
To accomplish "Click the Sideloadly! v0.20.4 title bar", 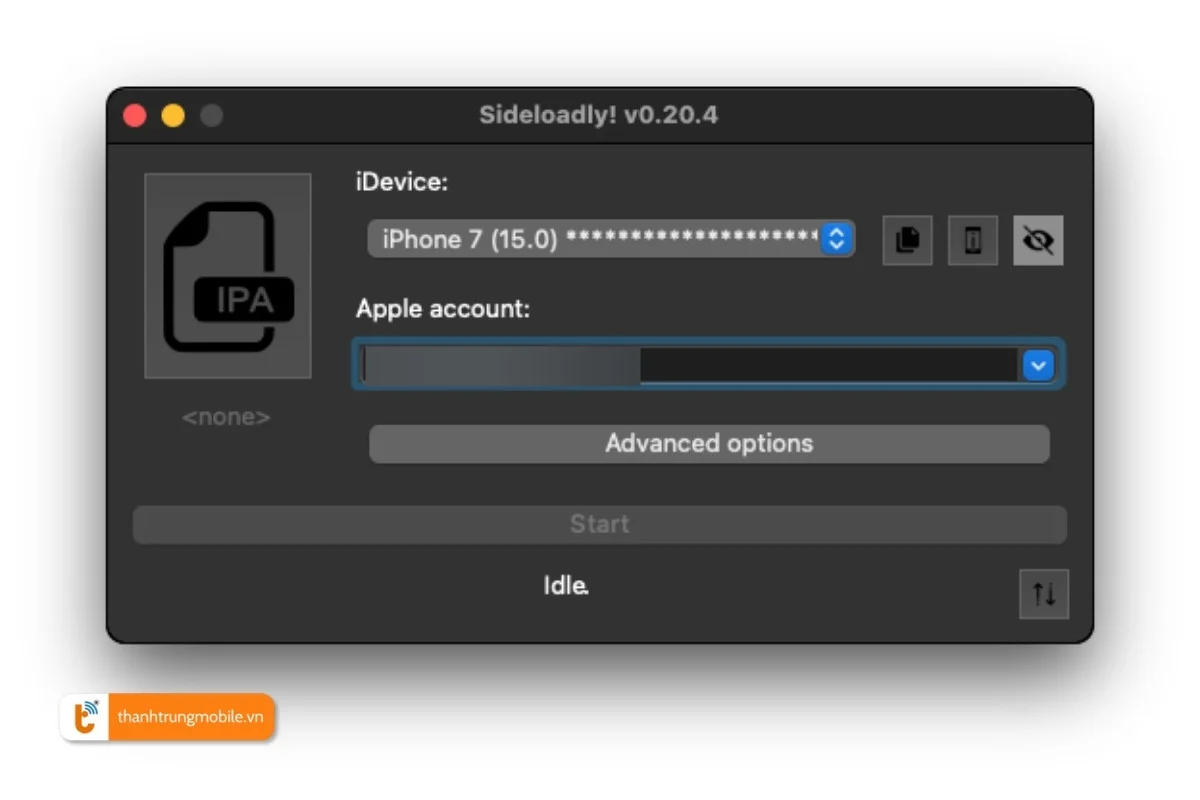I will 598,115.
